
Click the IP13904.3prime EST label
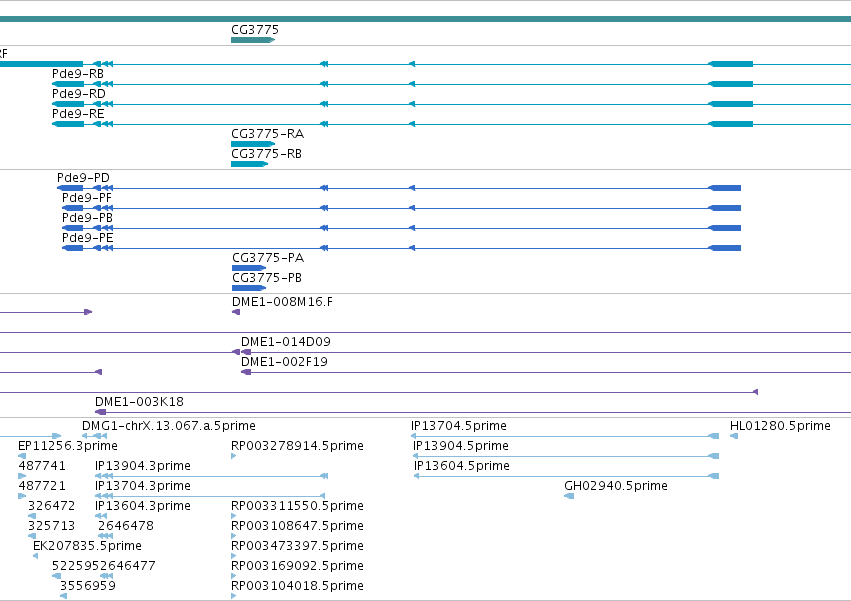click(x=143, y=466)
